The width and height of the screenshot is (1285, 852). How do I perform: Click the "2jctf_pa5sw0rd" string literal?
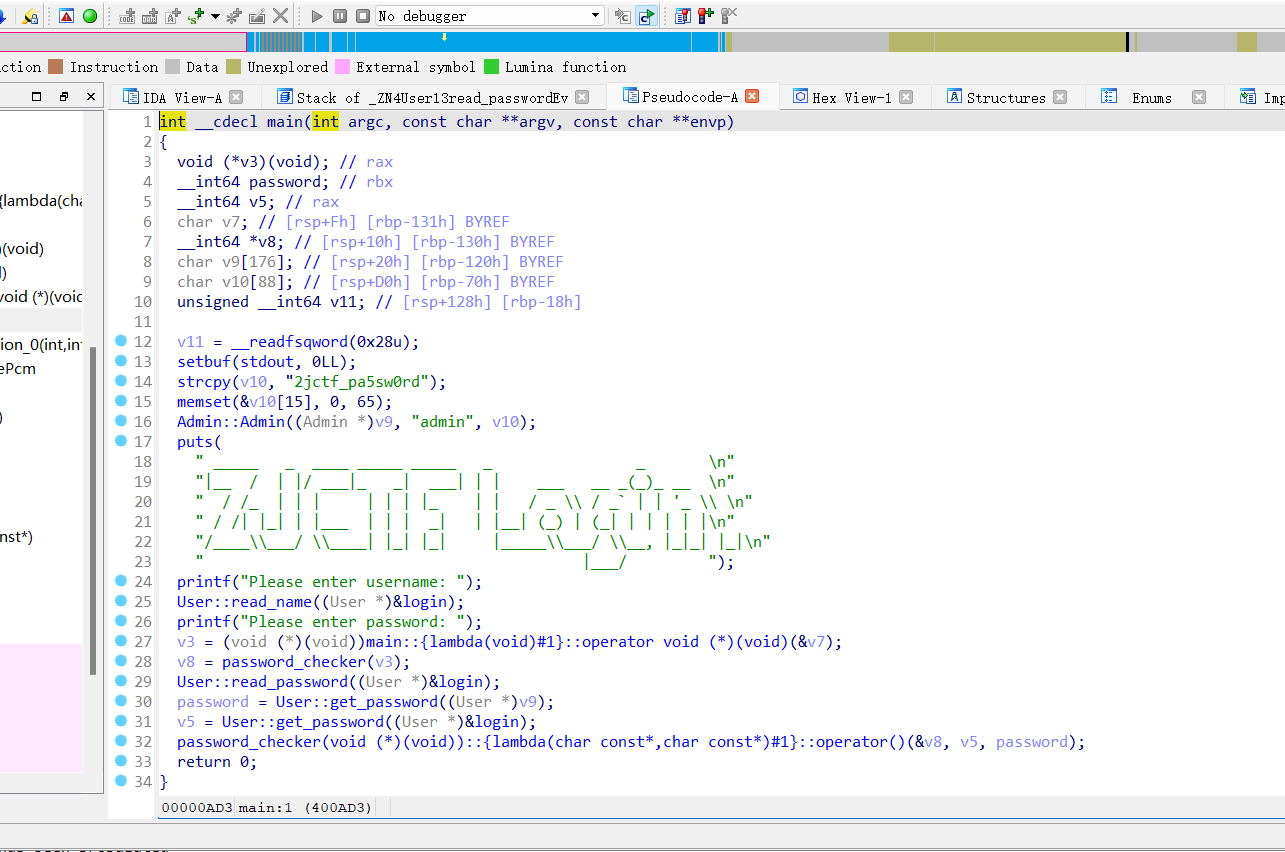[357, 382]
